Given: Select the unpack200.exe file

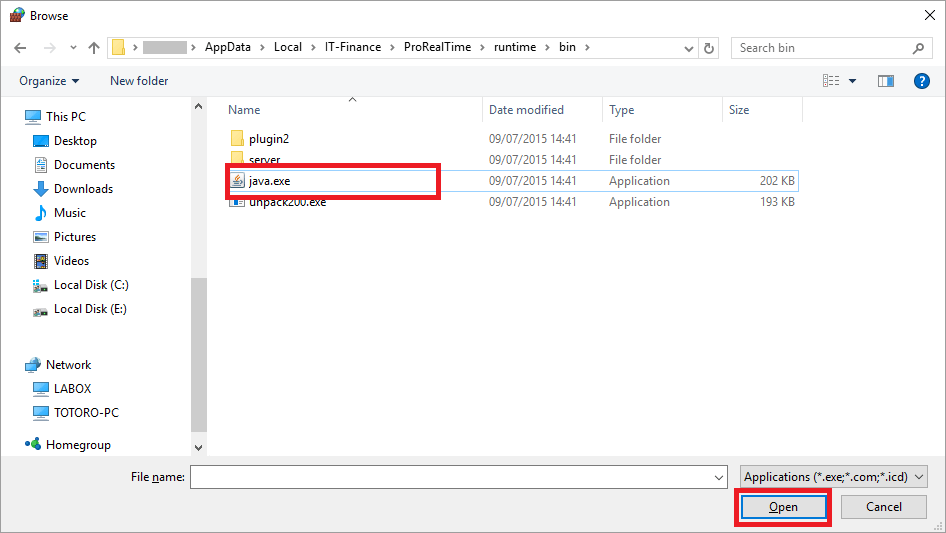Looking at the screenshot, I should [x=287, y=202].
